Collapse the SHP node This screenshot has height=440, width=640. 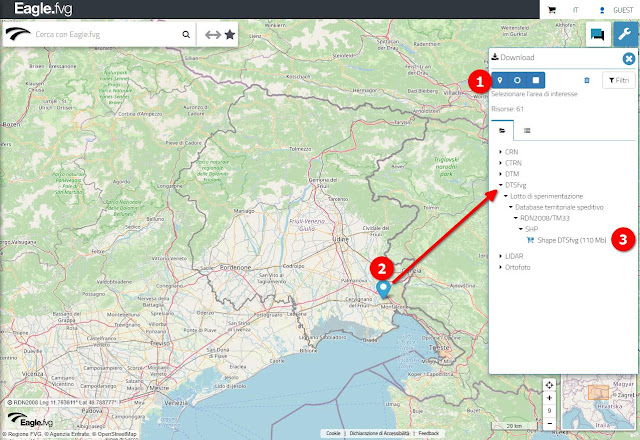520,229
